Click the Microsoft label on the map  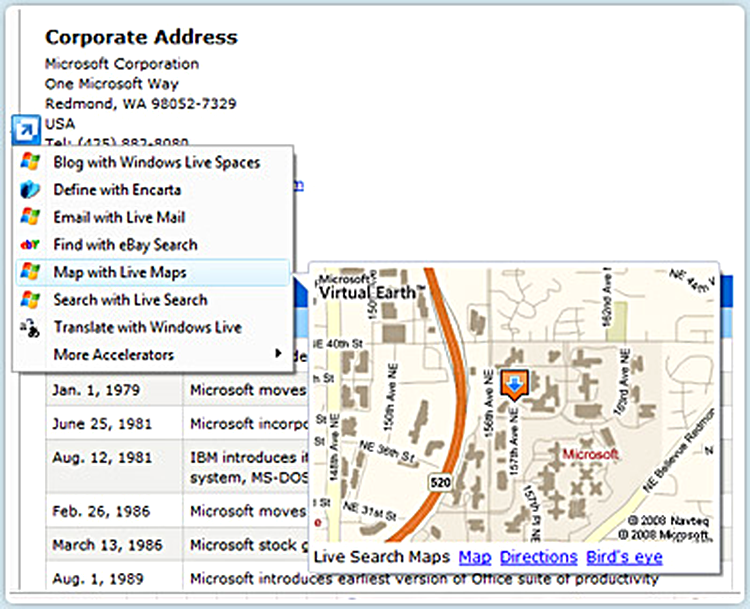point(590,454)
